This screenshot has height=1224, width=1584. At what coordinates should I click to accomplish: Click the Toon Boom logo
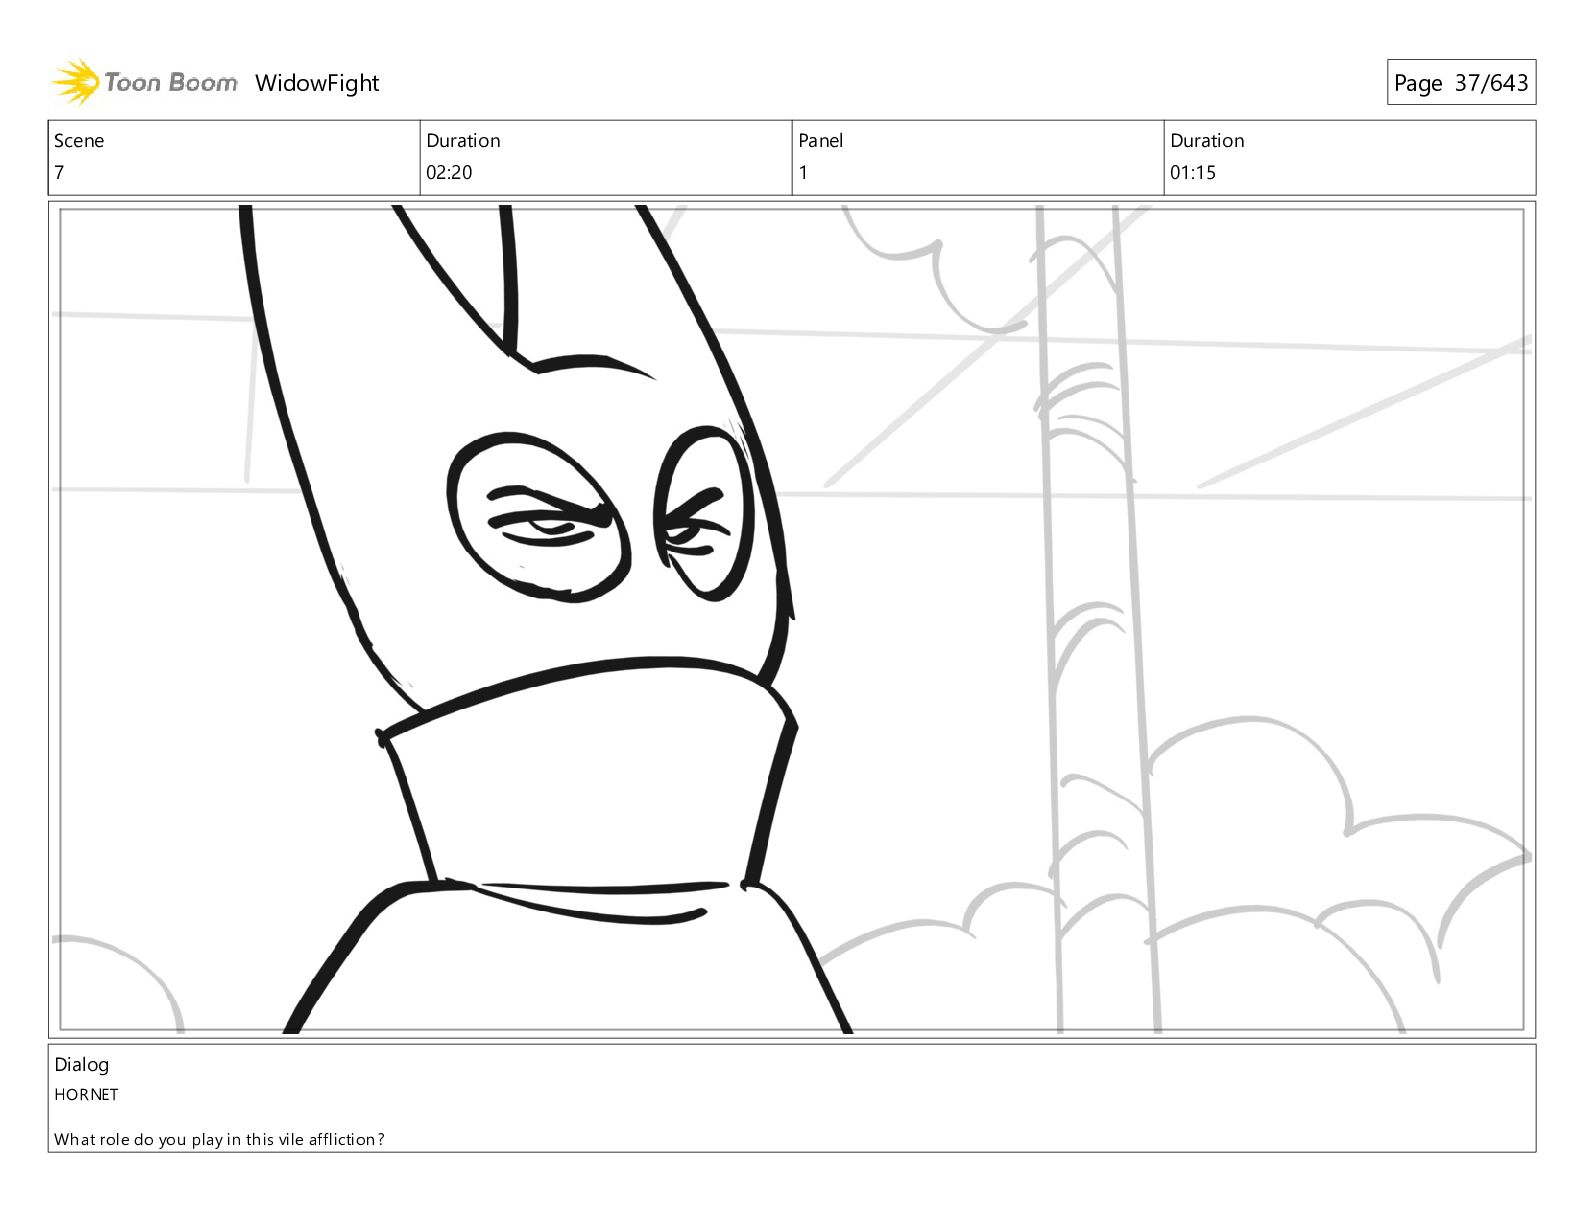[x=145, y=82]
